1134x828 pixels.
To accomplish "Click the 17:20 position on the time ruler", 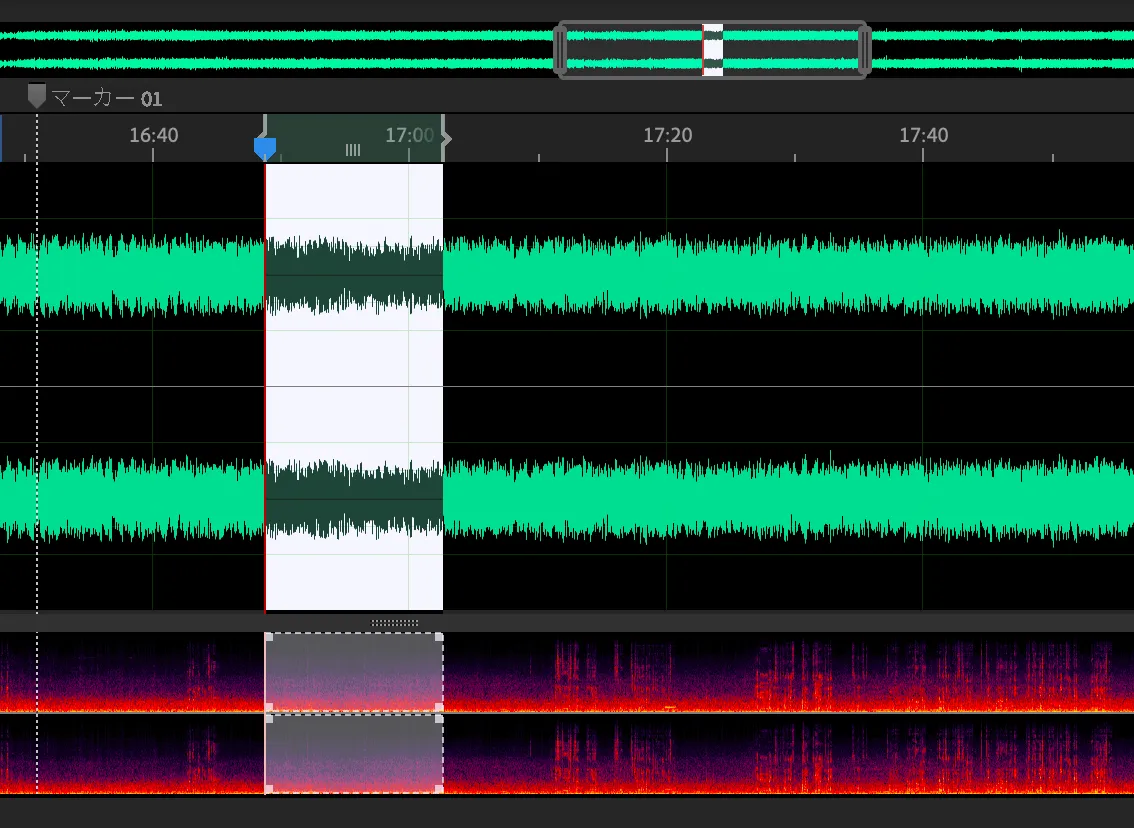I will tap(667, 135).
